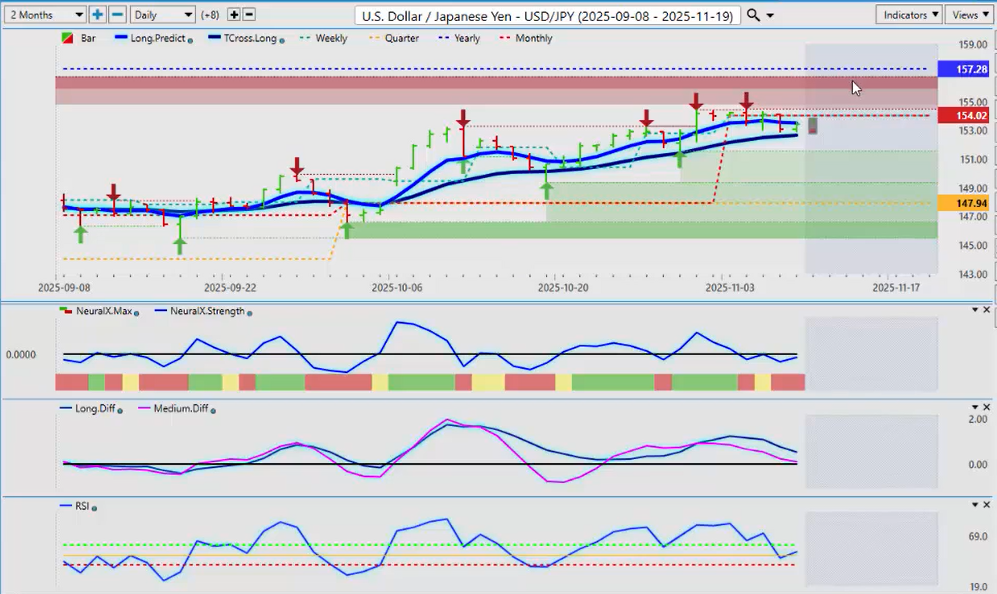Click the Monthly legend label

pyautogui.click(x=533, y=38)
